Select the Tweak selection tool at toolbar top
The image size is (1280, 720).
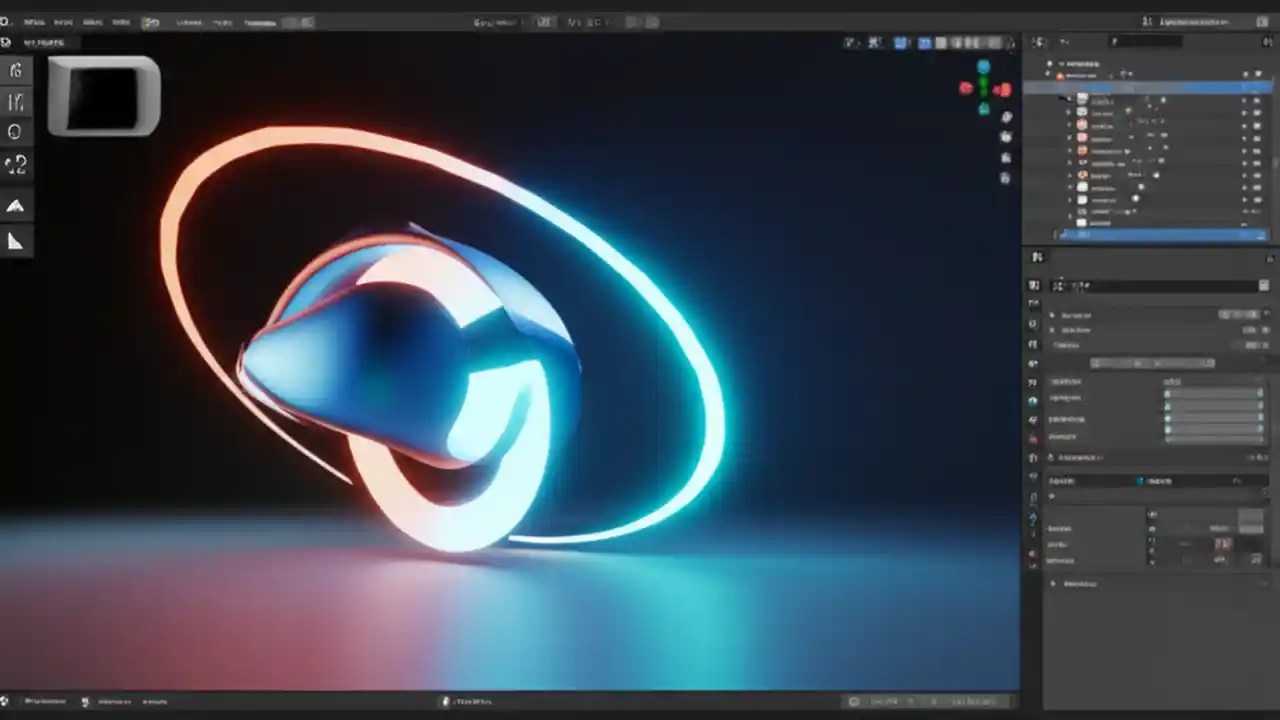click(15, 70)
